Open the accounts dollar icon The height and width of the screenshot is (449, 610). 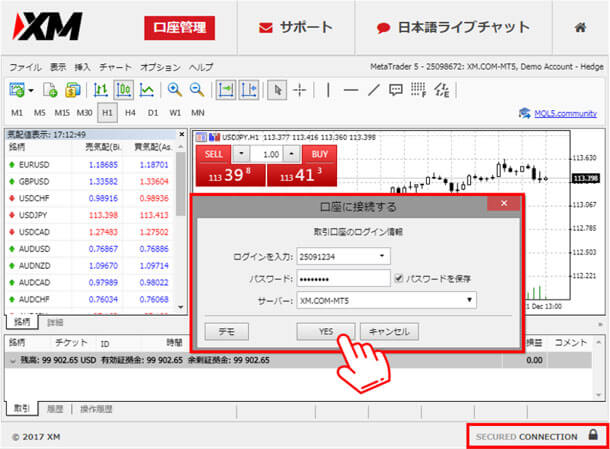point(72,90)
